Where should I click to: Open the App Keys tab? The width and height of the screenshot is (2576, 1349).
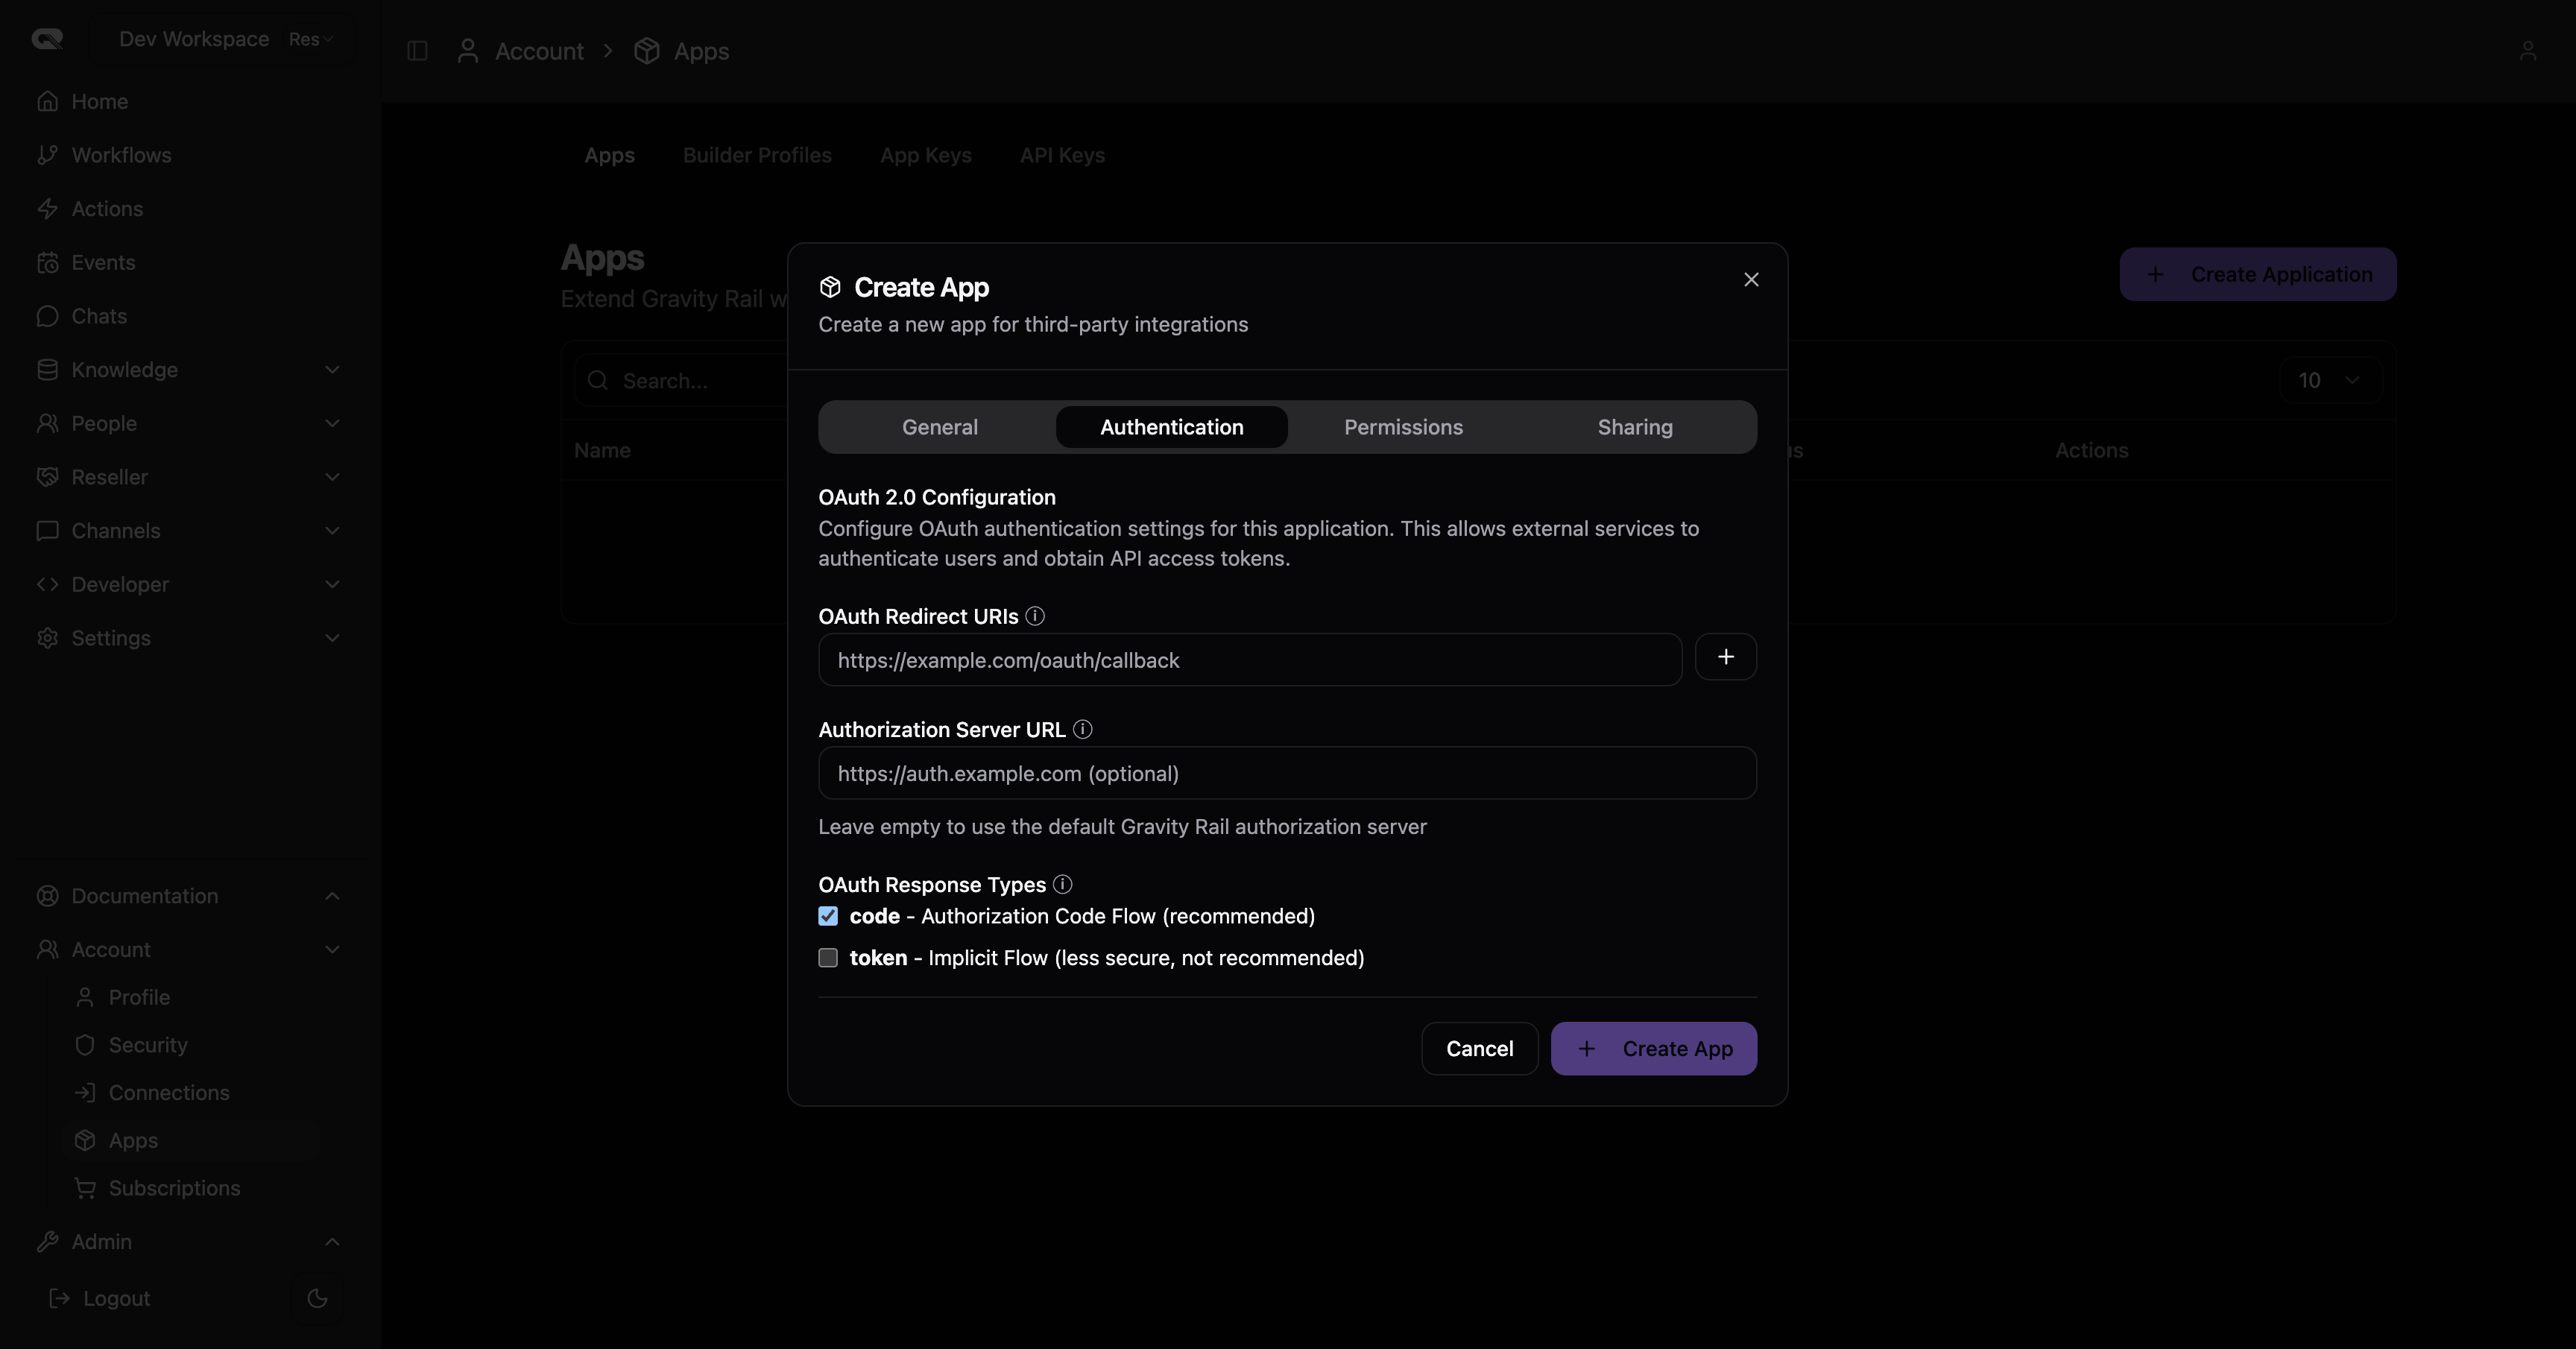pos(925,155)
